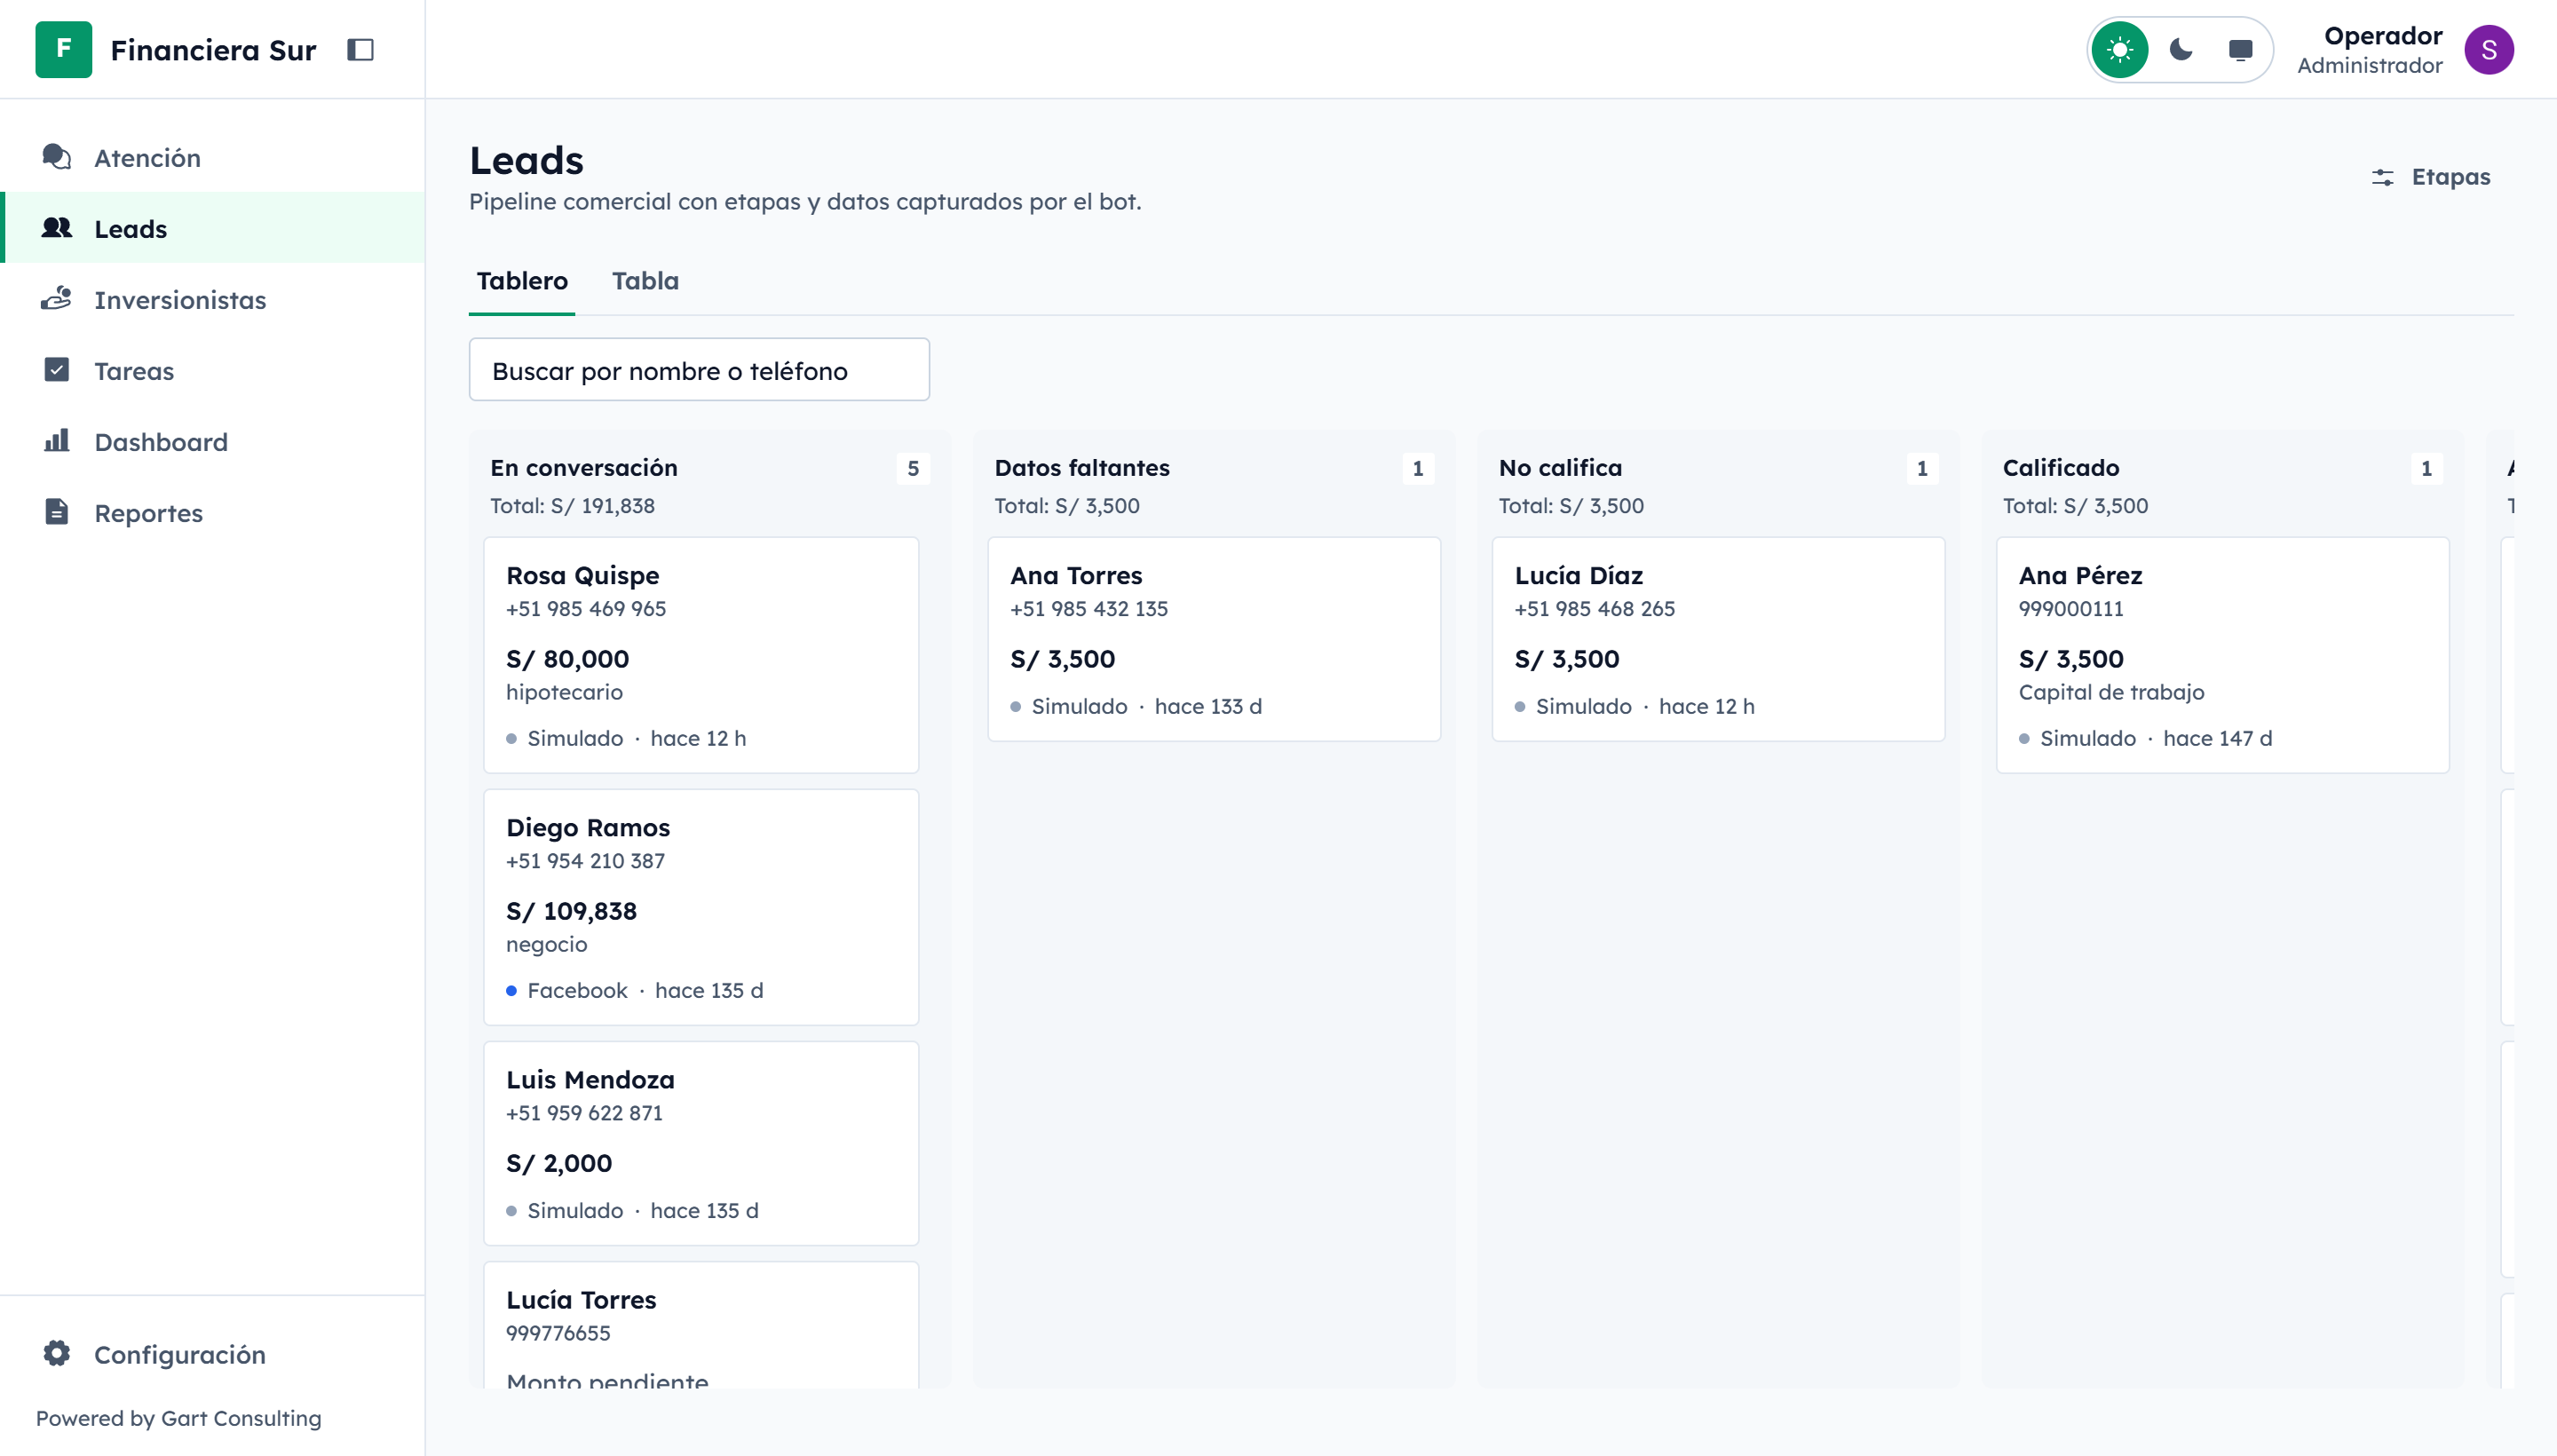This screenshot has width=2557, height=1456.
Task: Click the Atención chat bubbles icon
Action: [57, 157]
